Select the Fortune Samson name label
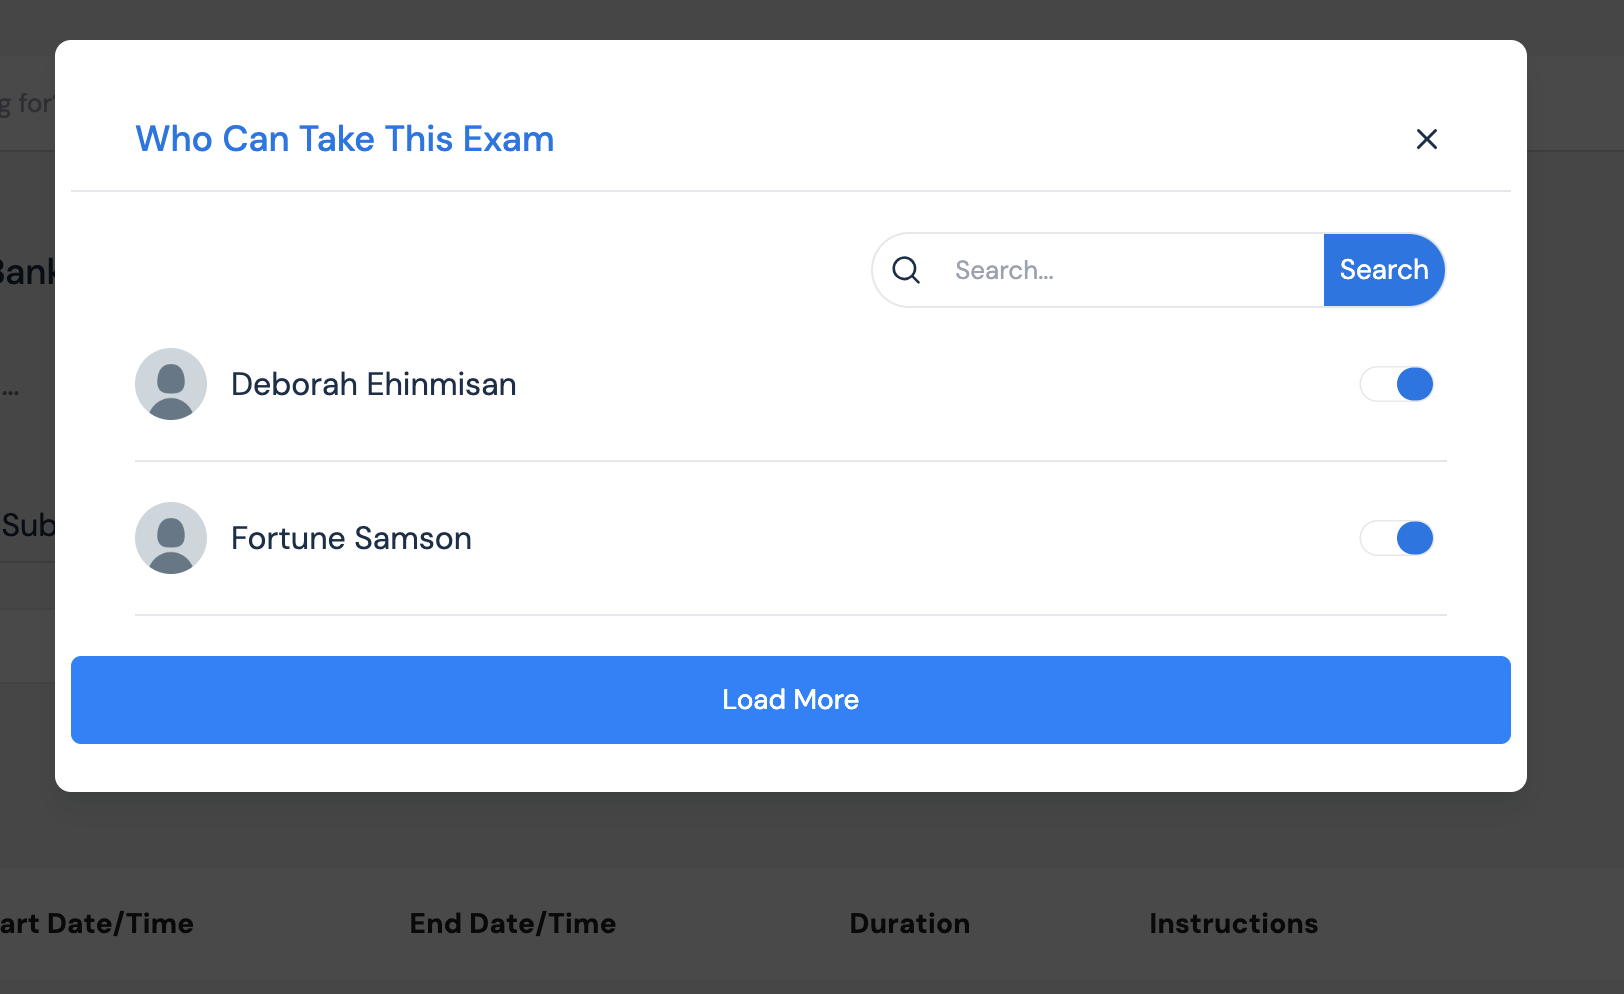Screen dimensions: 1624x994 351,538
